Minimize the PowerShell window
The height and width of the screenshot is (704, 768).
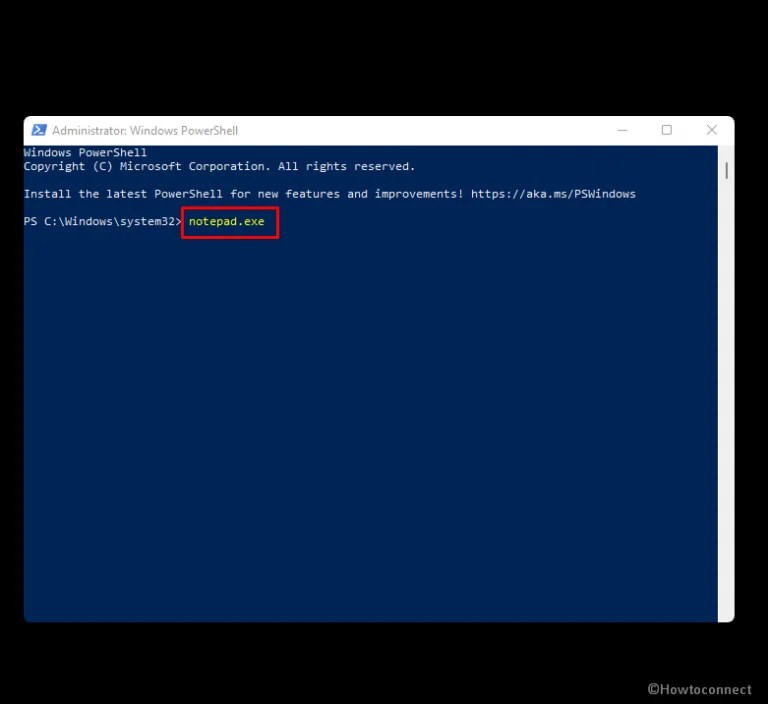point(622,130)
